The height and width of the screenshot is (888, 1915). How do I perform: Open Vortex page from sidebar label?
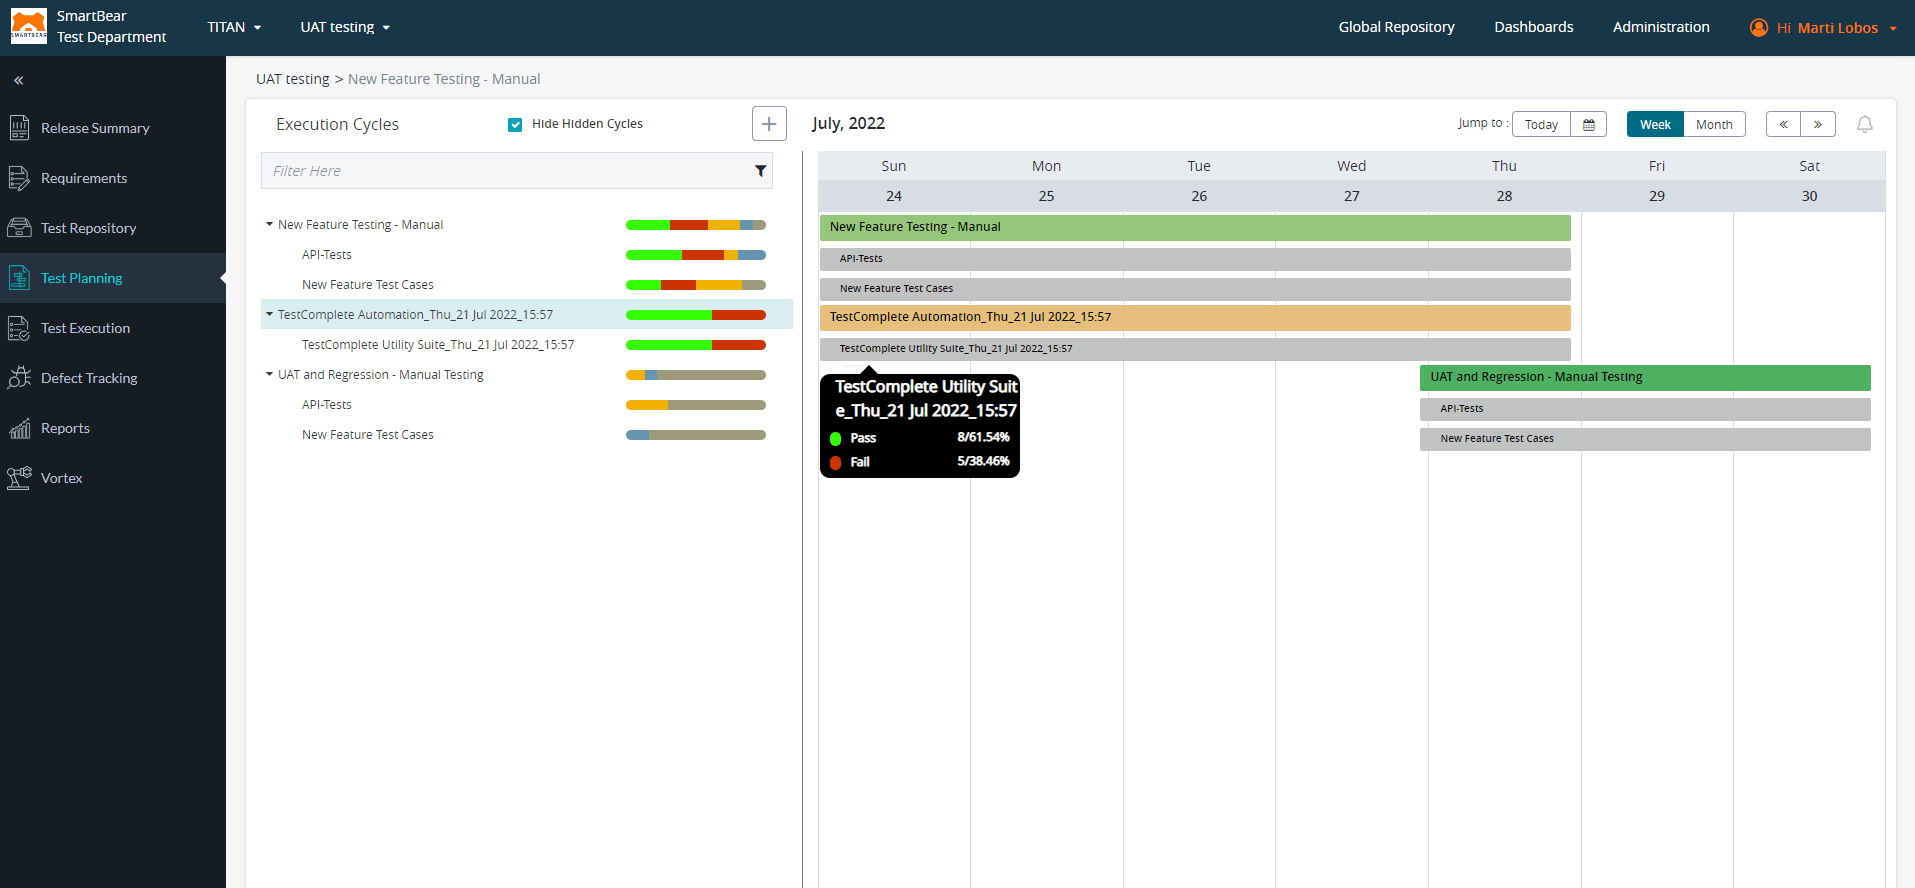(61, 478)
